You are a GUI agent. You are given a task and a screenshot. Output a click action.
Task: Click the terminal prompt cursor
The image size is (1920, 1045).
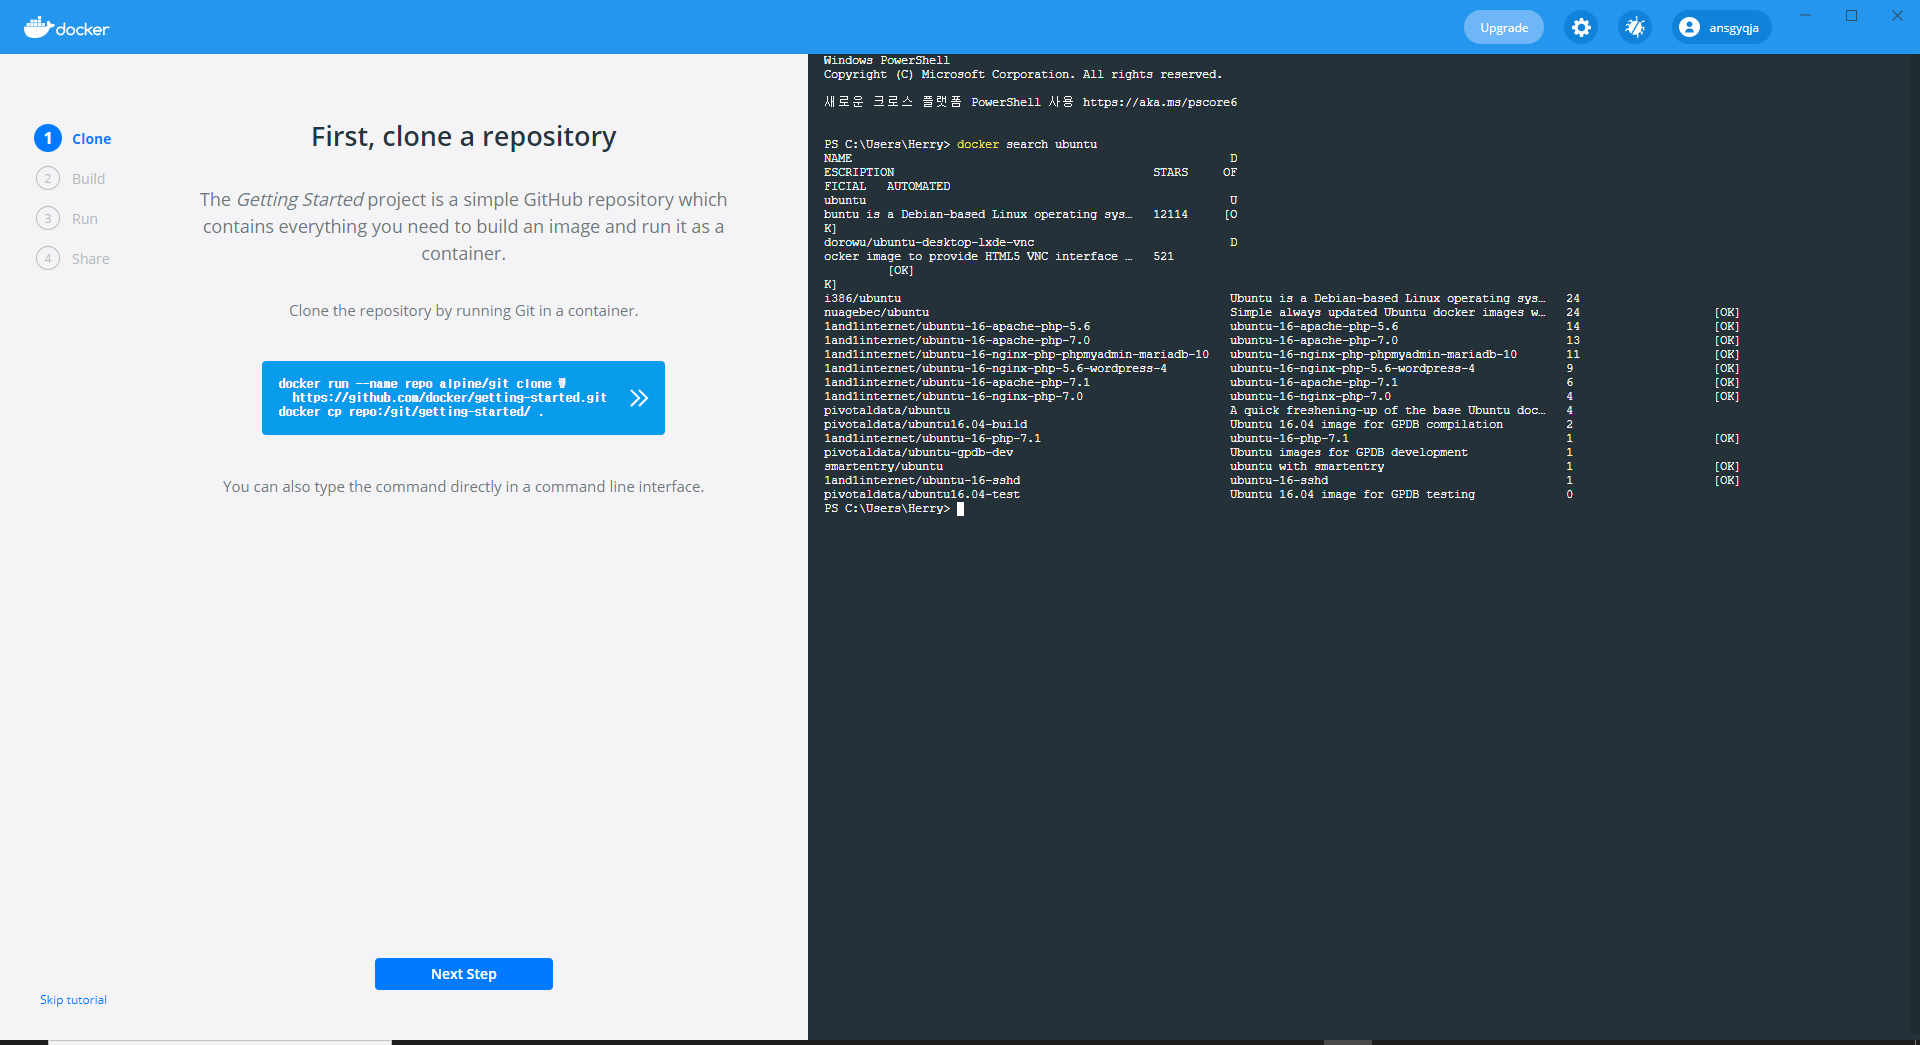(x=960, y=509)
